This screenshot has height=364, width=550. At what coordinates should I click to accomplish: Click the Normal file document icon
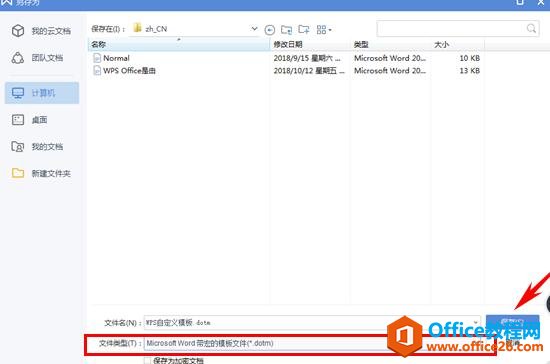tap(97, 58)
